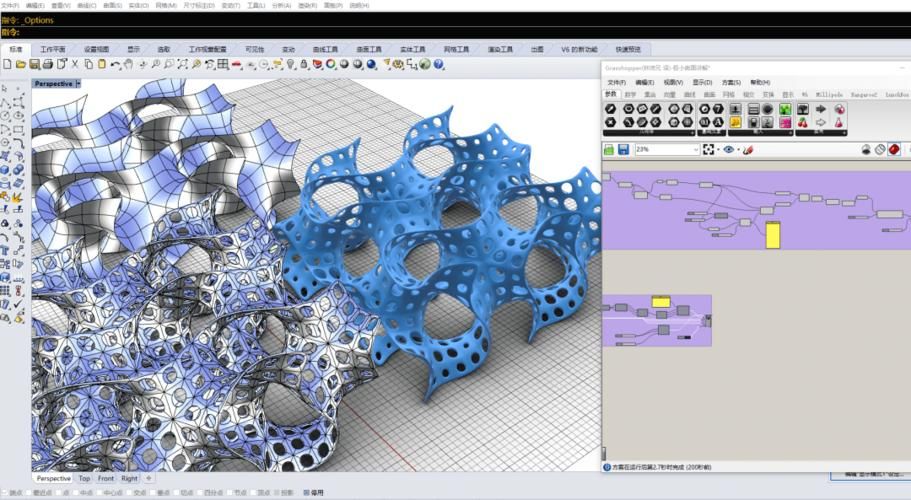
Task: Click the Grasshopper open document green icon
Action: (x=609, y=149)
